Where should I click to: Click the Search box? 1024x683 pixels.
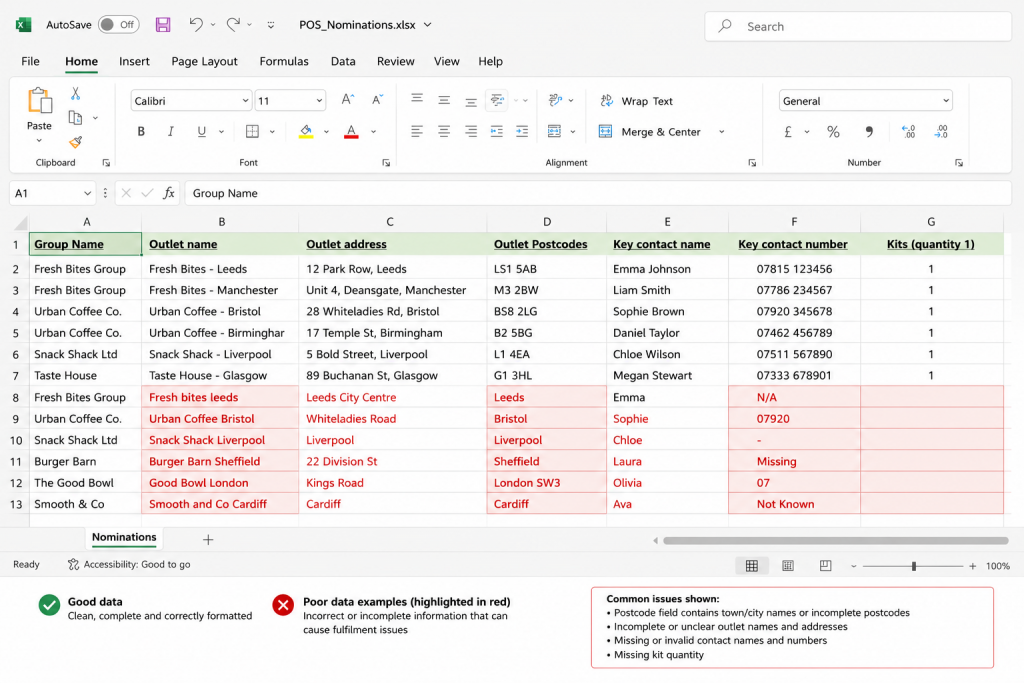857,26
